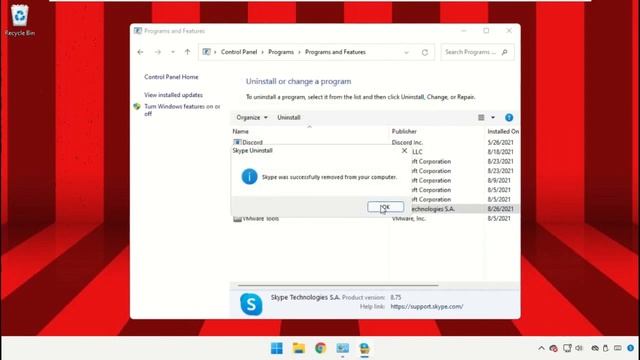Click the 8/9/2021 install date
640x360 pixels.
[x=499, y=180]
